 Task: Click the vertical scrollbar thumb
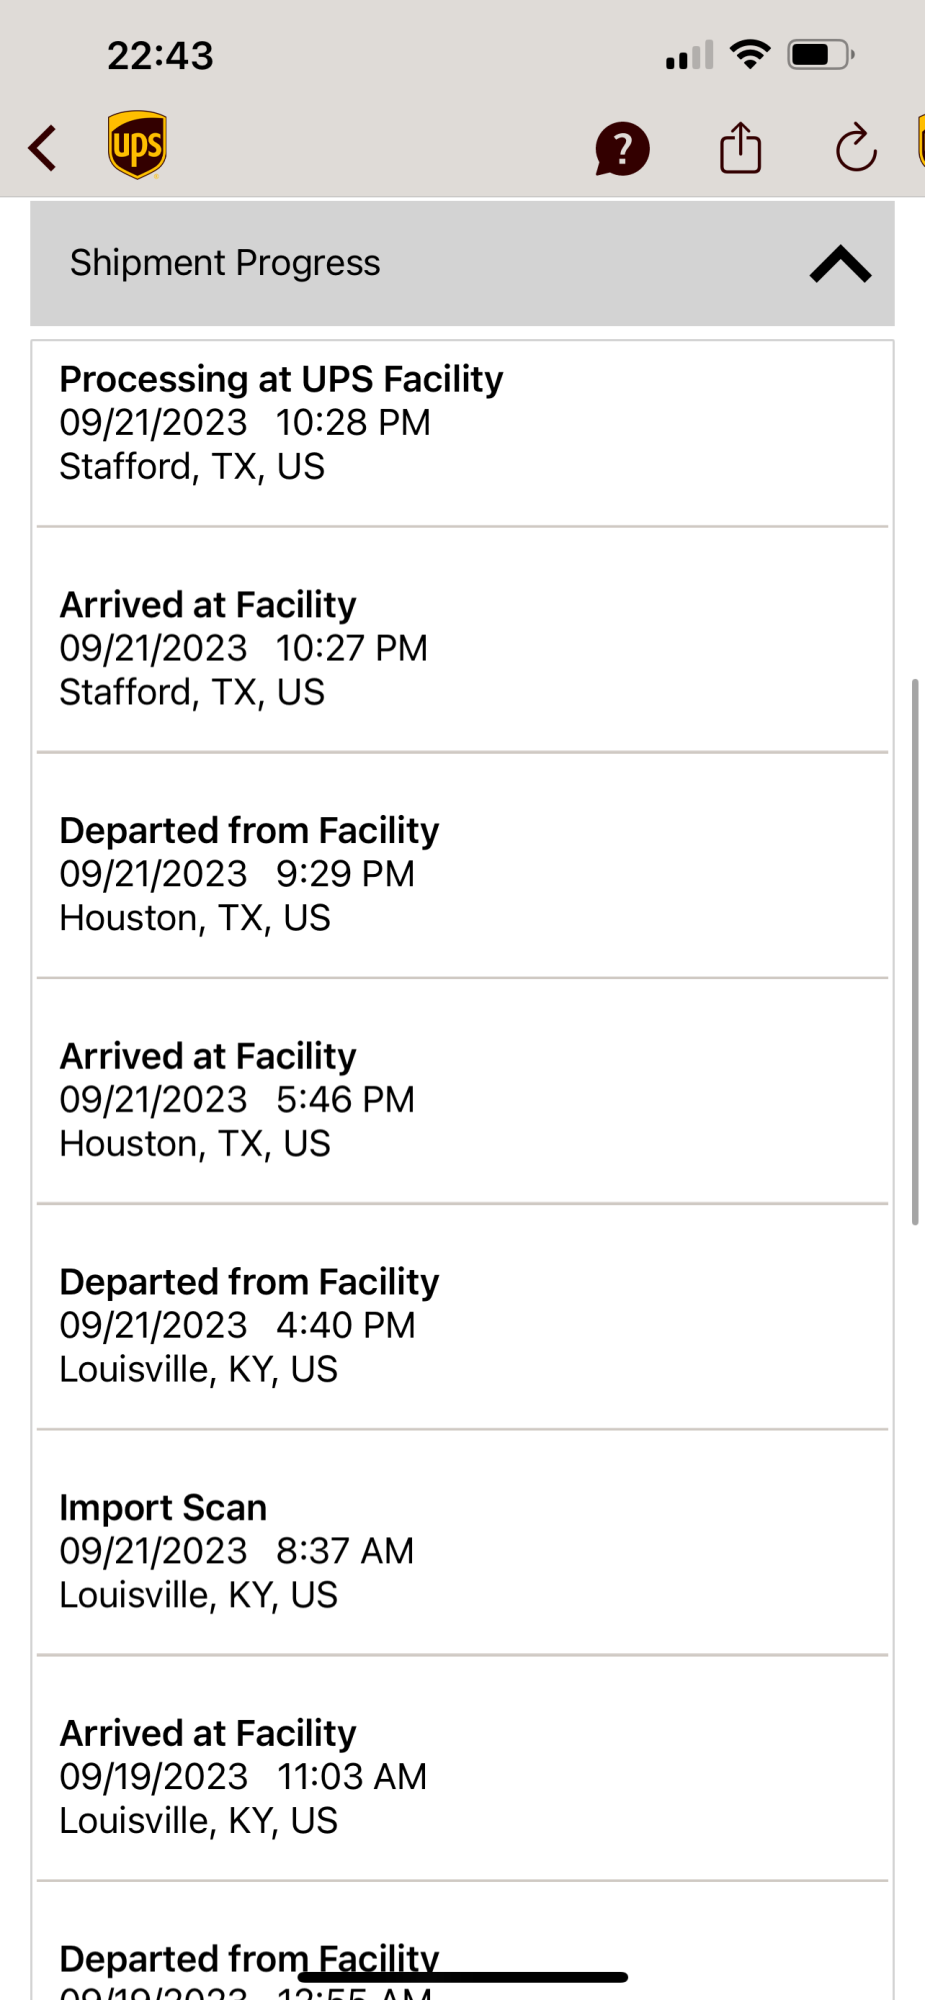point(914,951)
